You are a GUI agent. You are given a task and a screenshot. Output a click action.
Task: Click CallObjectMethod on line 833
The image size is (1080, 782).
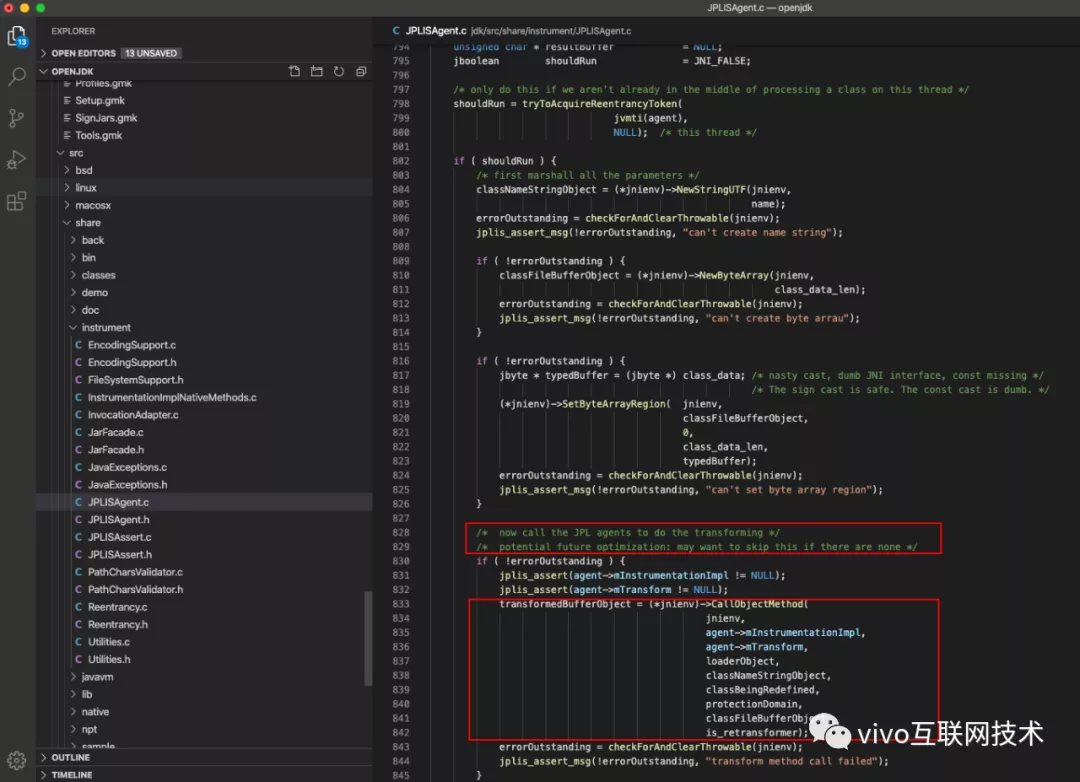tap(756, 604)
